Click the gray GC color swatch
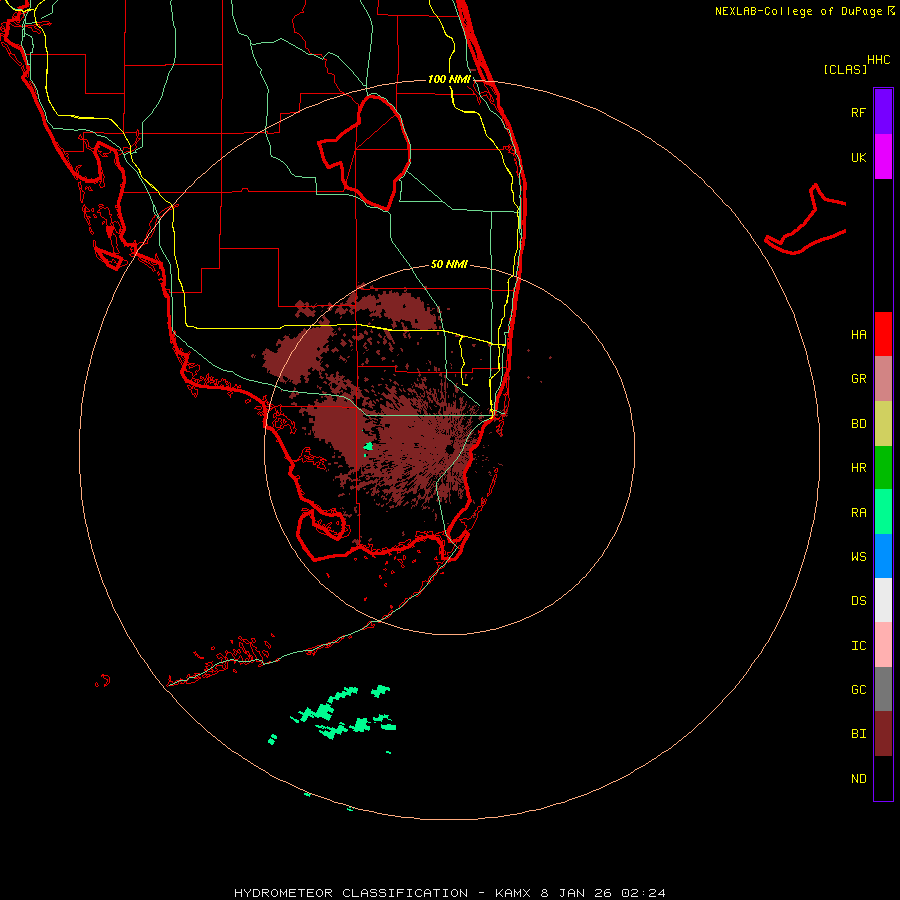The width and height of the screenshot is (900, 900). (x=883, y=689)
